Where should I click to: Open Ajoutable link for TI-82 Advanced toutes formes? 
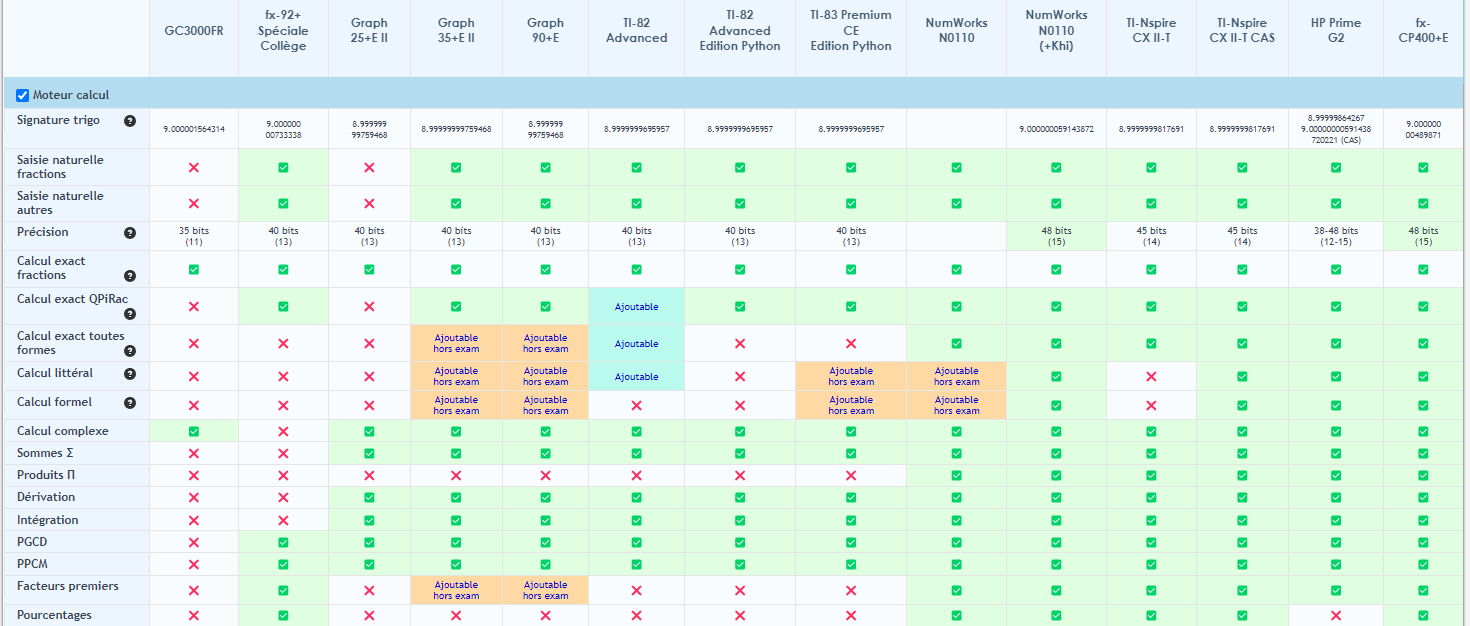(637, 344)
